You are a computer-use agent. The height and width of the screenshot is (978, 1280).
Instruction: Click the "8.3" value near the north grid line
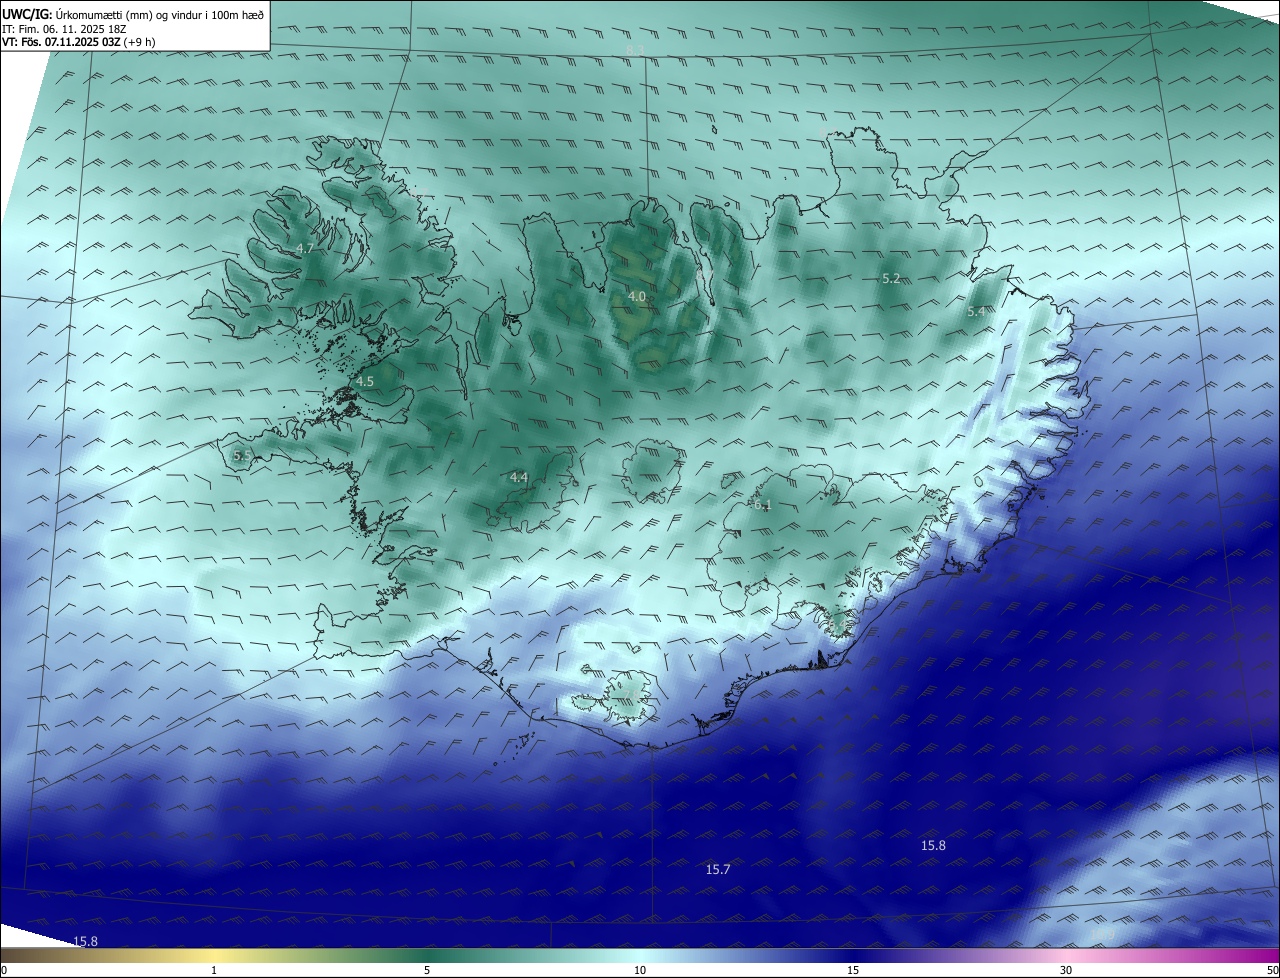(x=635, y=50)
